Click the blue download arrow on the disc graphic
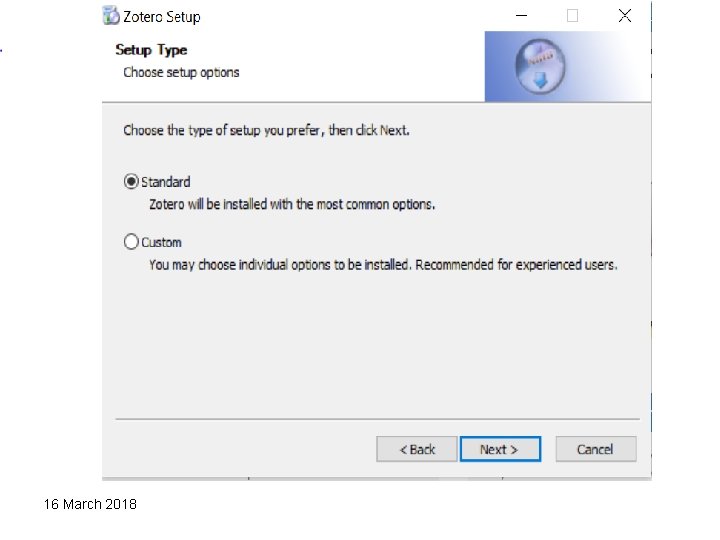 click(540, 81)
